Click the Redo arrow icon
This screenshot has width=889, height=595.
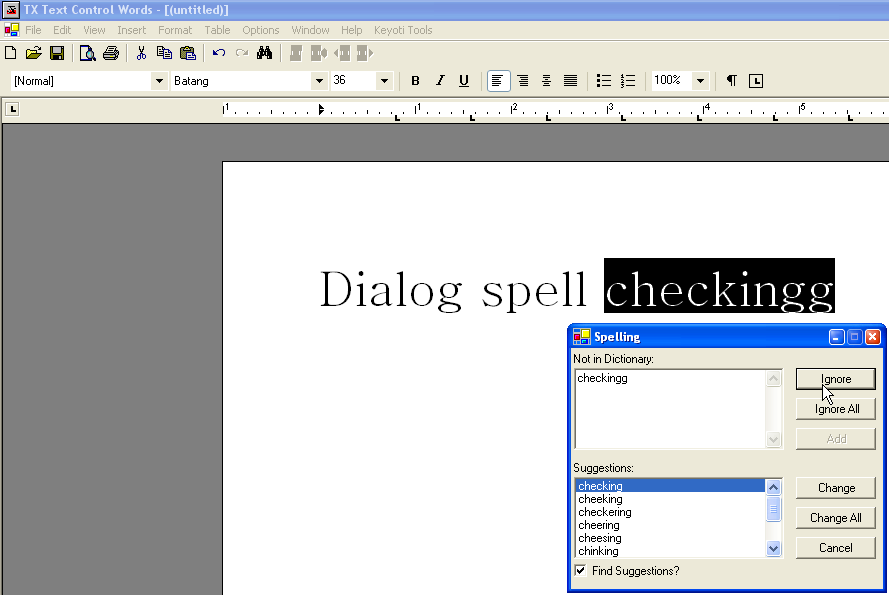click(242, 53)
